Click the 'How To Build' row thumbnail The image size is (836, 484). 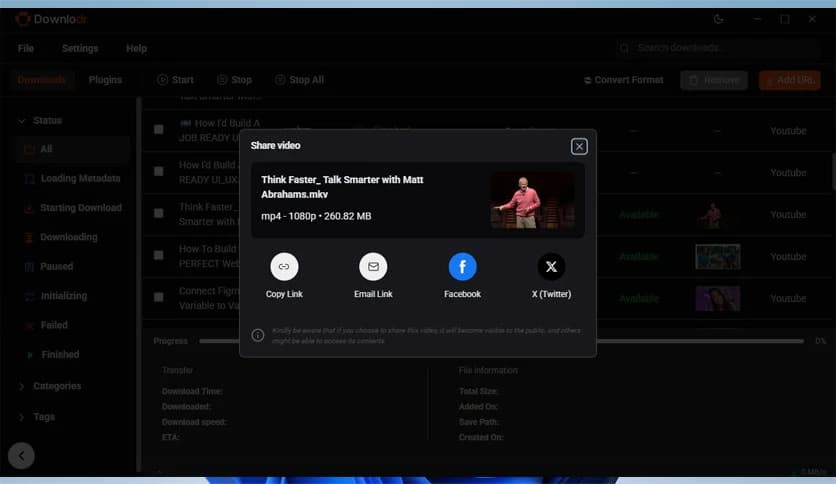718,257
